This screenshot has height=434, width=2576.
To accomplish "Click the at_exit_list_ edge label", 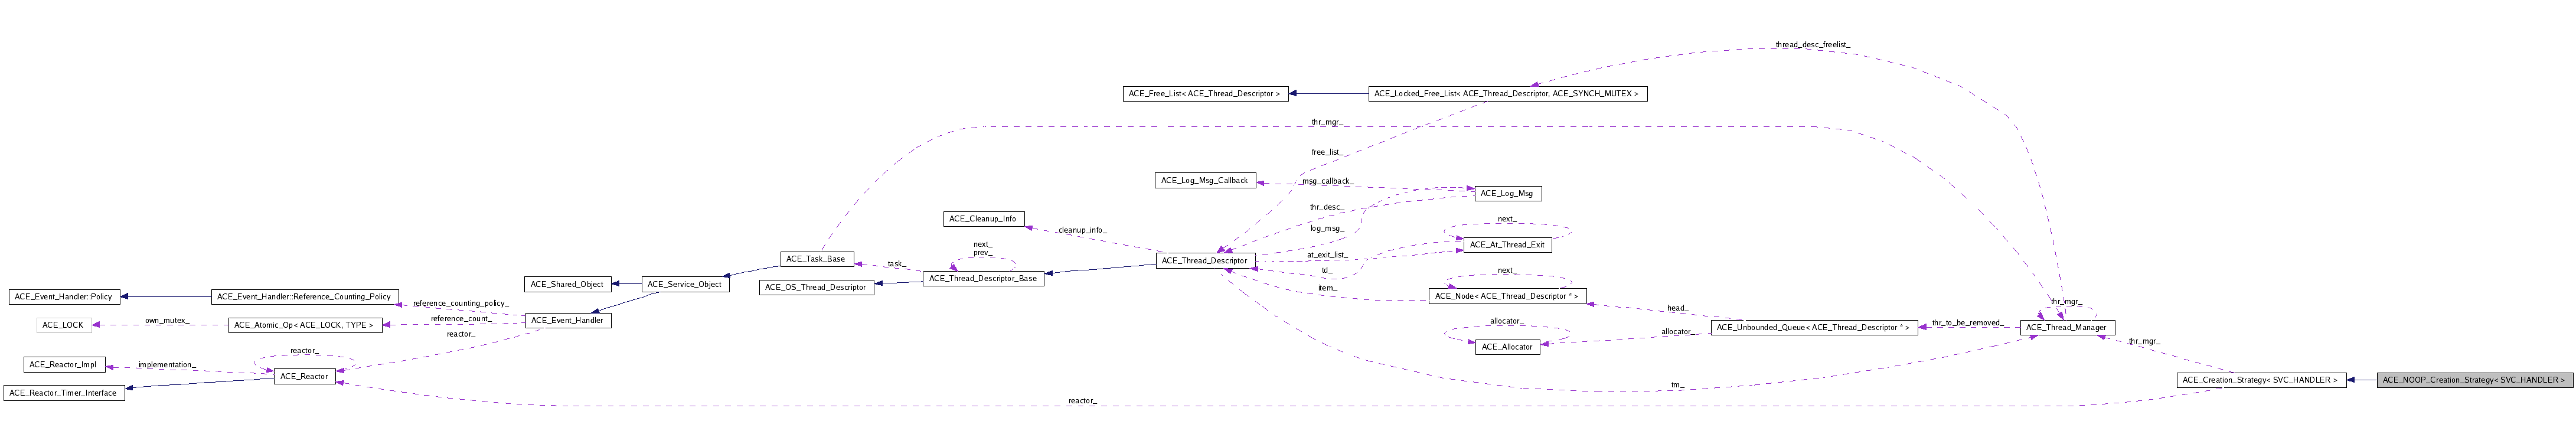I will pos(1326,255).
